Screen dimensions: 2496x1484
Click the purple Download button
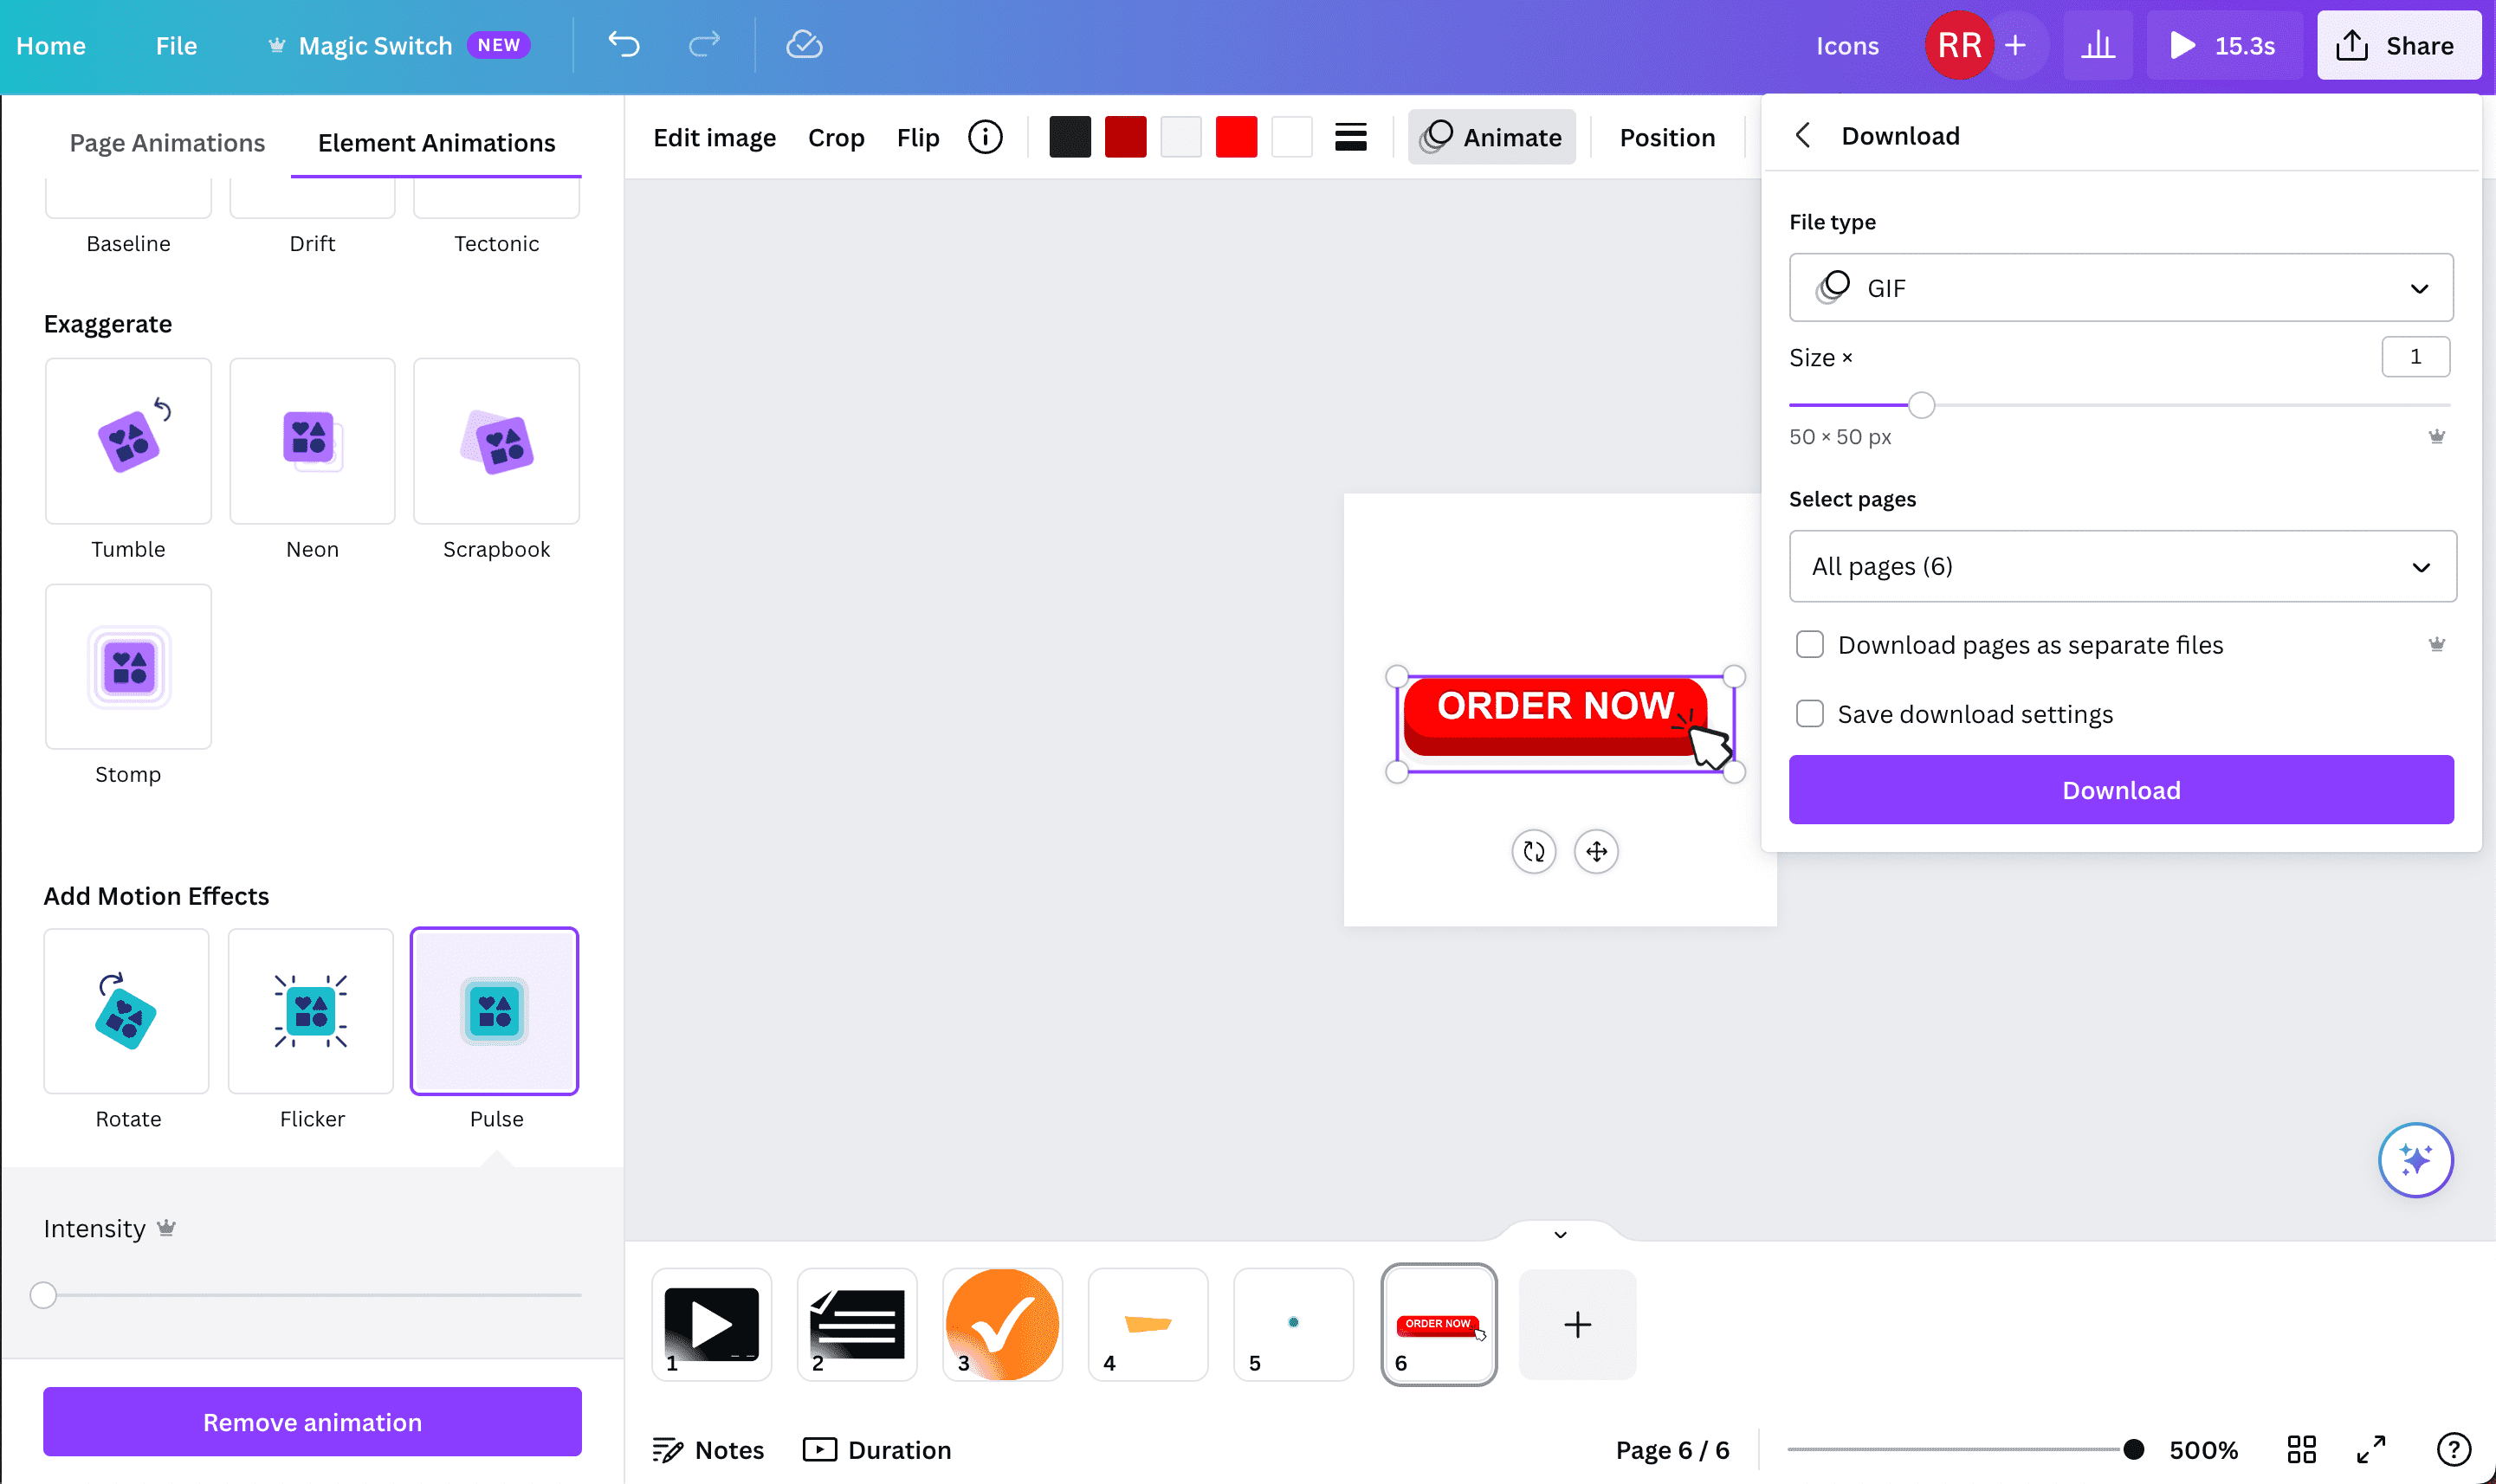[x=2120, y=790]
